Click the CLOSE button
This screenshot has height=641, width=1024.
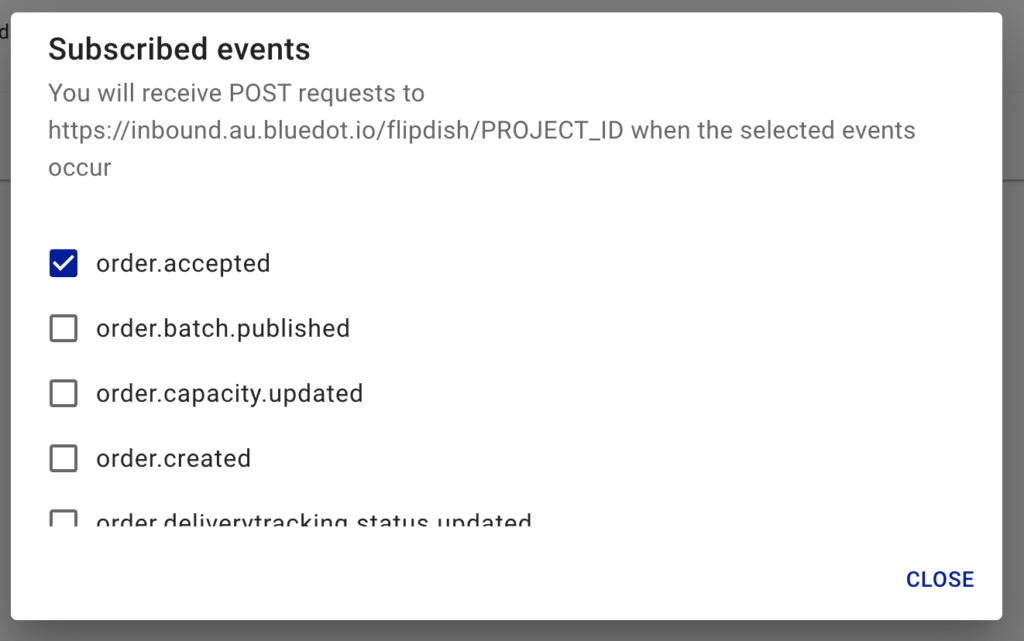940,579
